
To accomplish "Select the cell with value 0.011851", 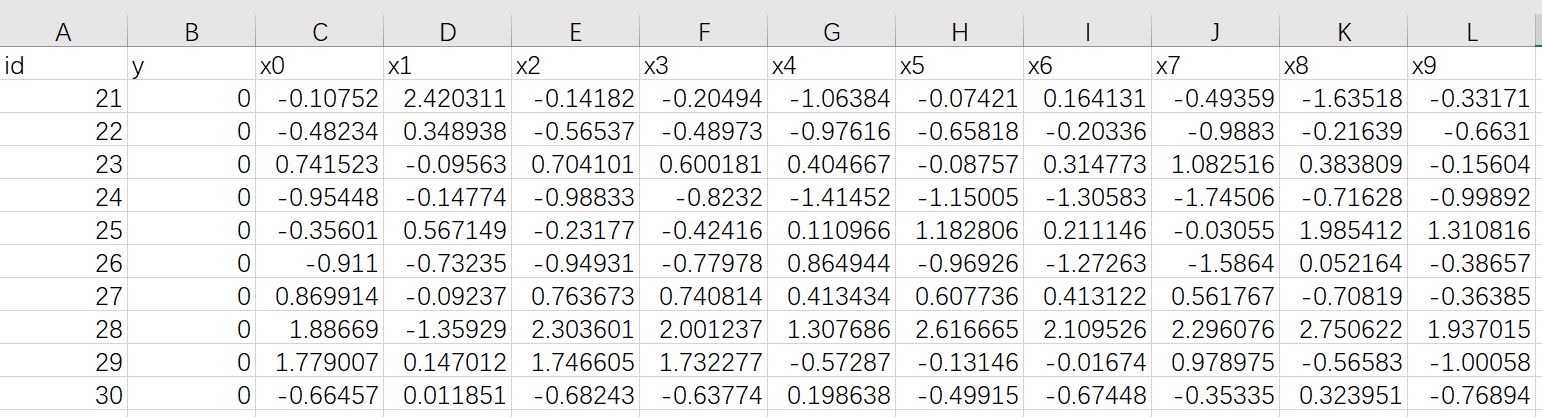I will [x=447, y=395].
